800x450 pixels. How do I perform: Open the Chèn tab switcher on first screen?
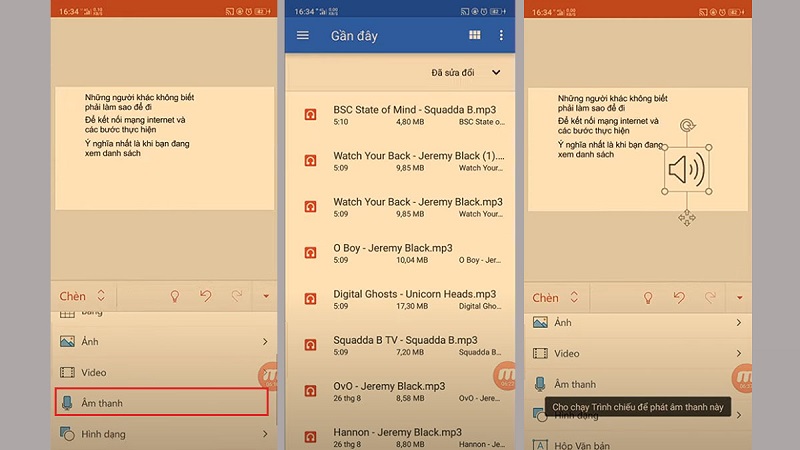(82, 296)
